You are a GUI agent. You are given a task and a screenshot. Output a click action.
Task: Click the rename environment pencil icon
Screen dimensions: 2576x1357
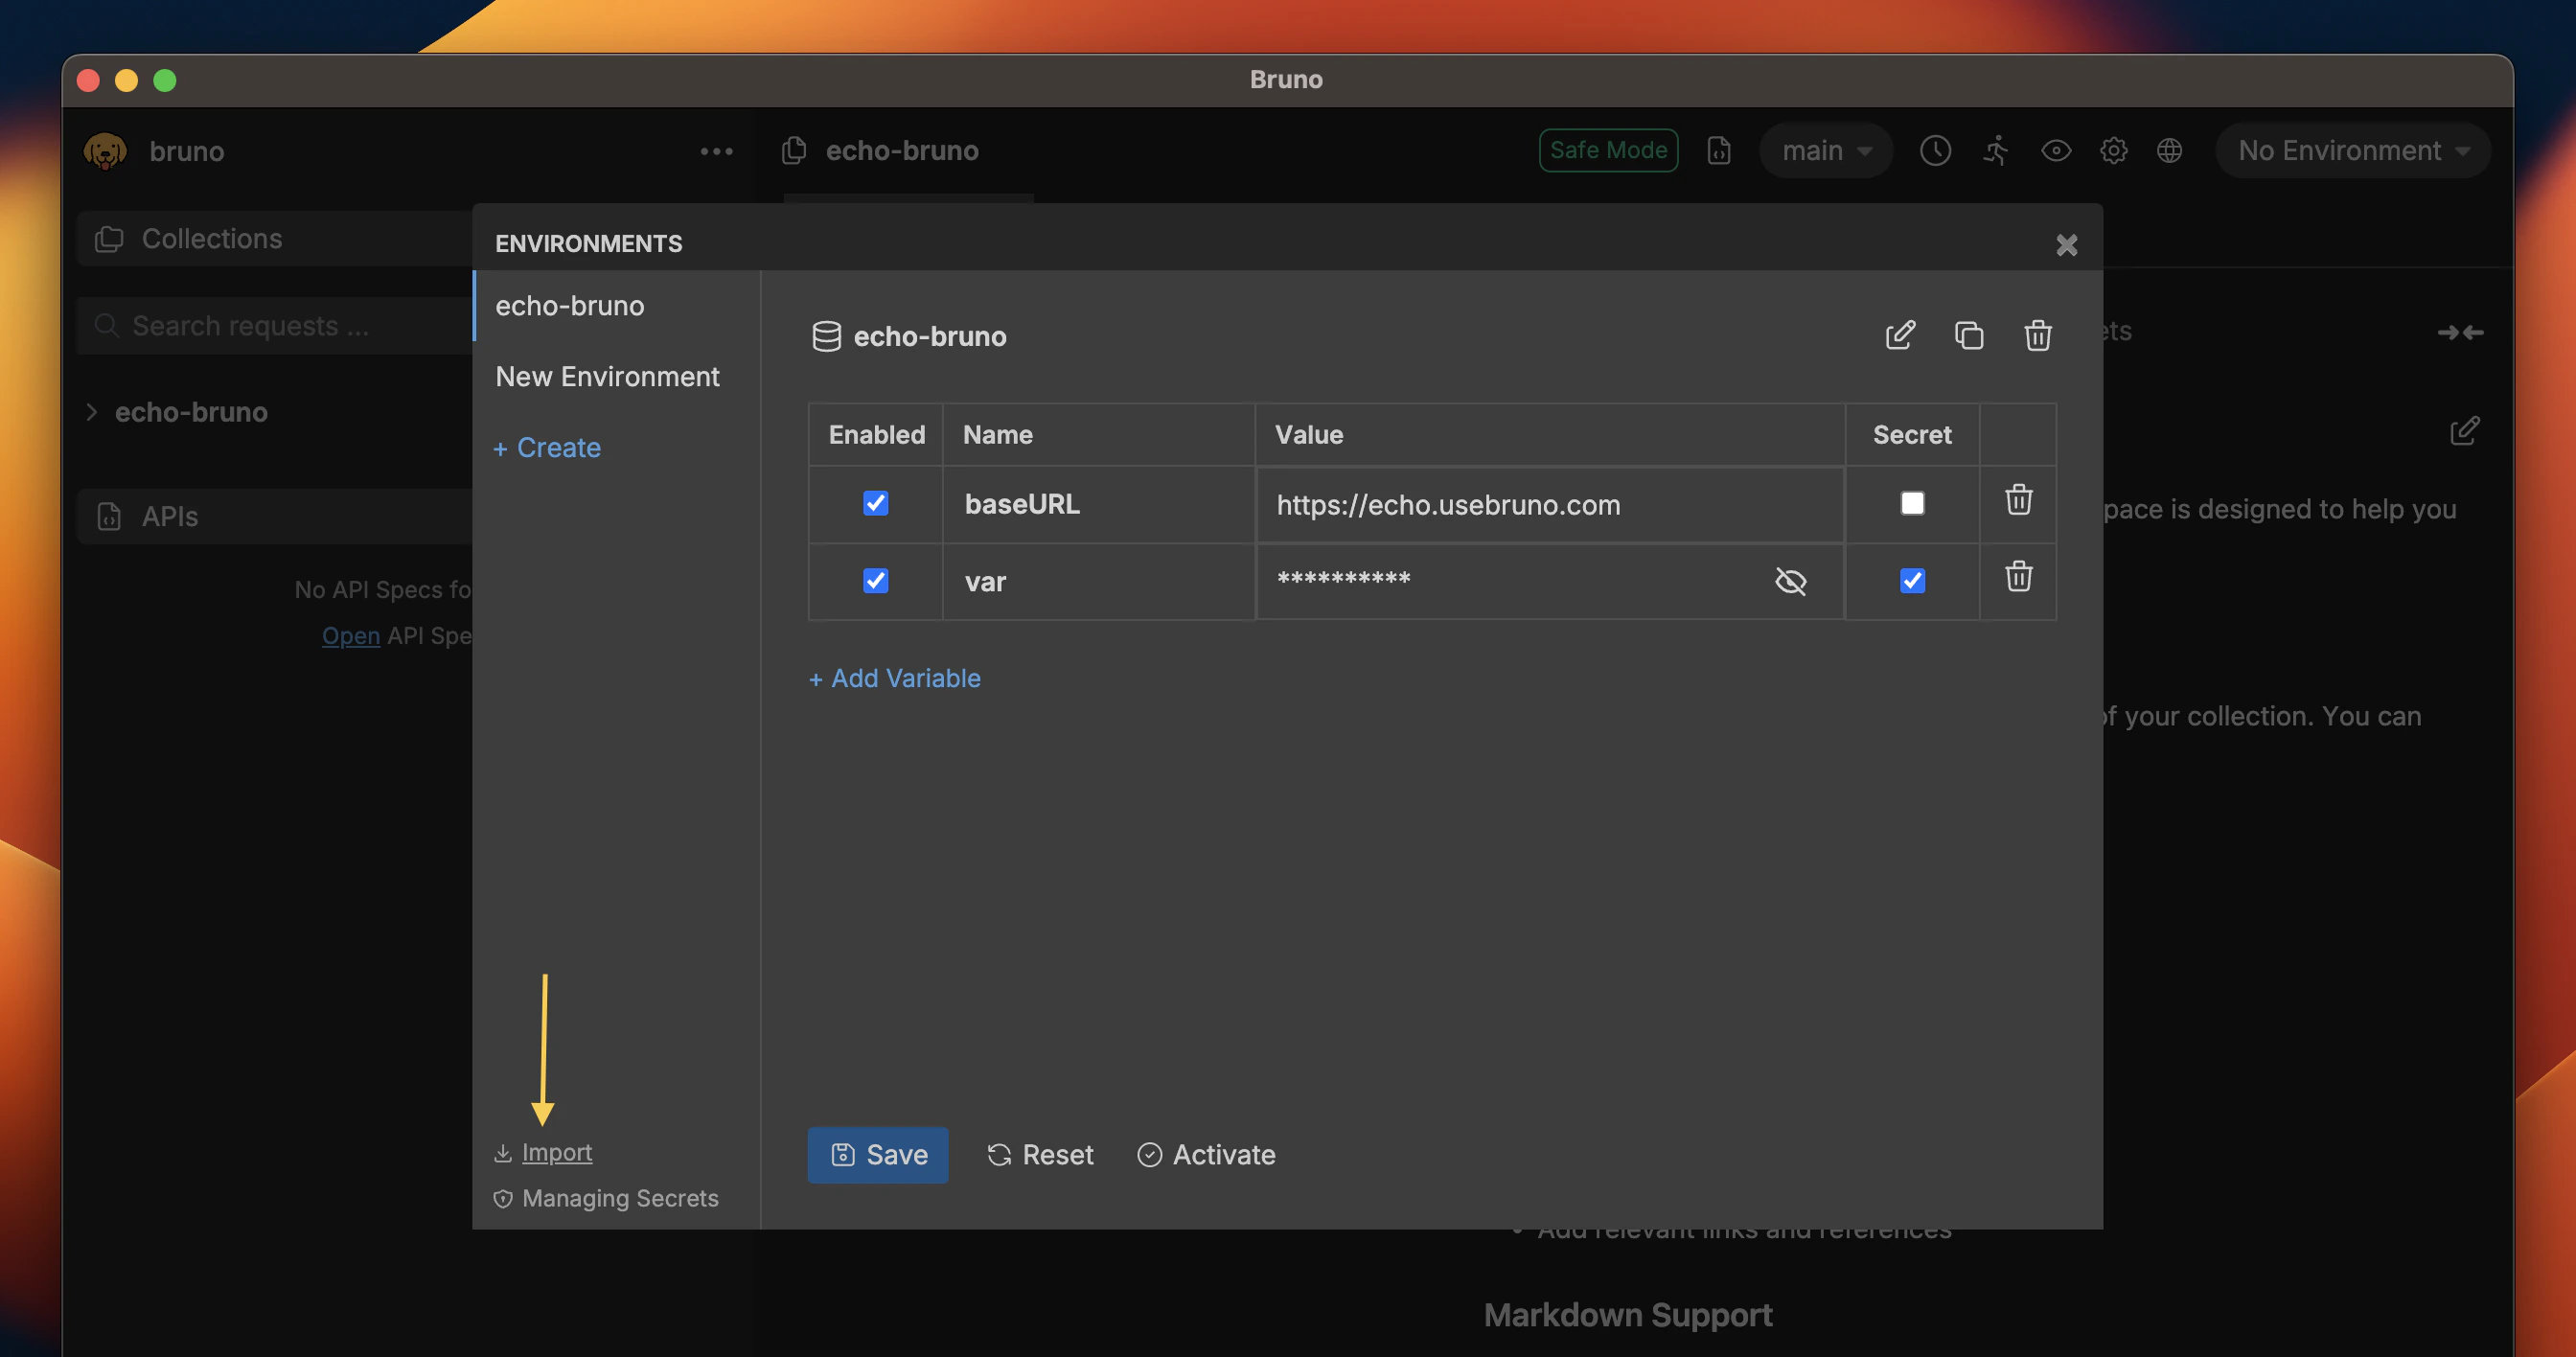point(1899,335)
